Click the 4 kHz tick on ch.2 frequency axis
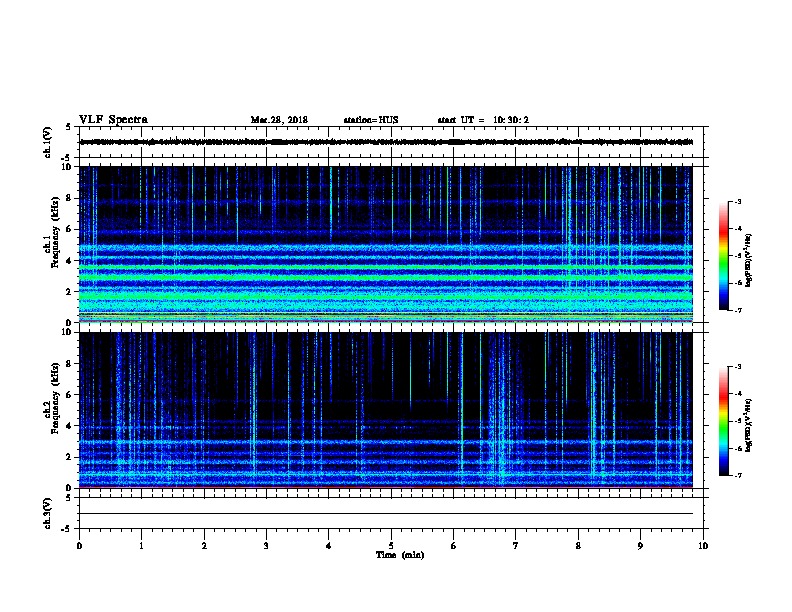 69,426
